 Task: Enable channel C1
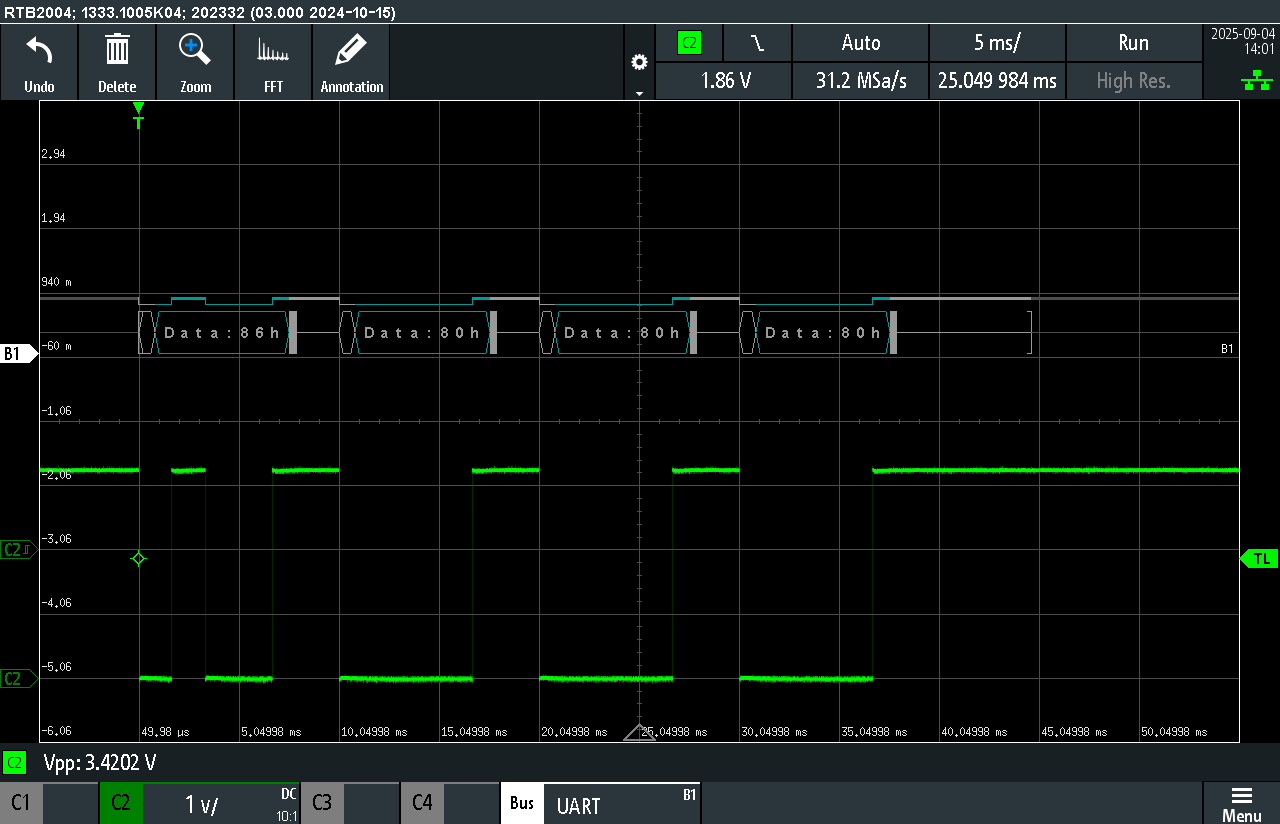[21, 803]
